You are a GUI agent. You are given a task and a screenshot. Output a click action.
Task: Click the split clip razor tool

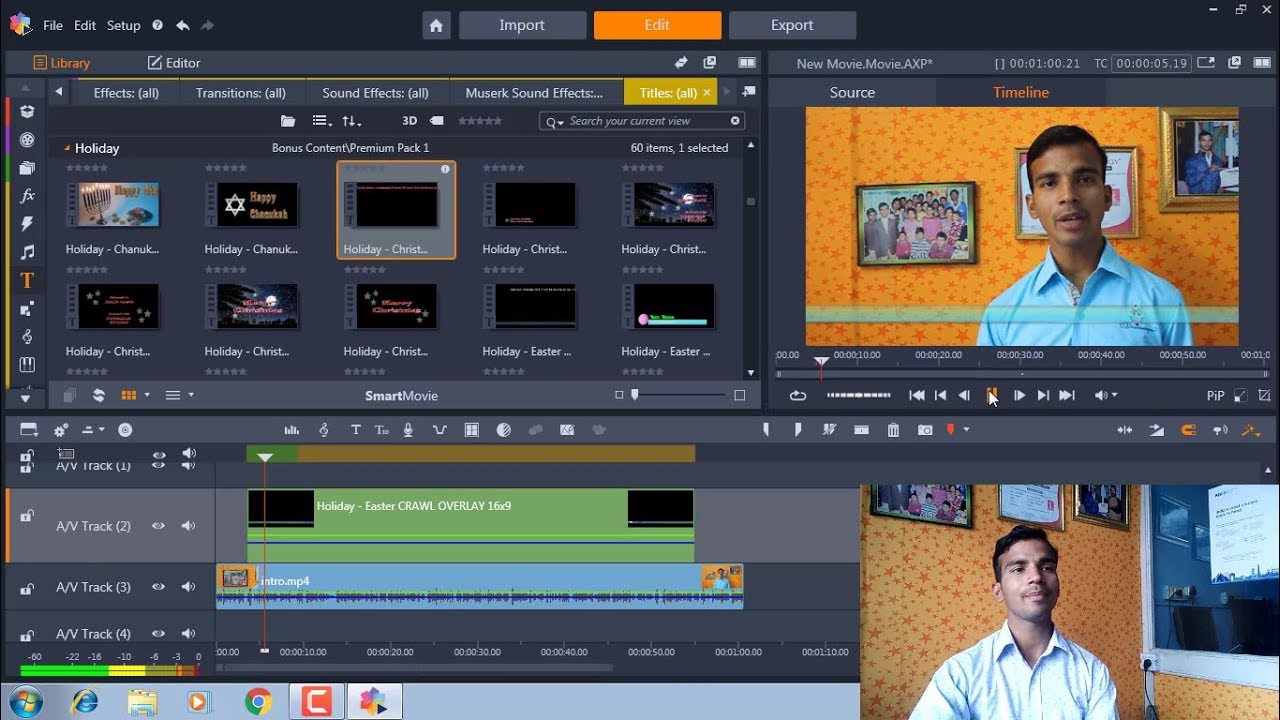[x=828, y=430]
